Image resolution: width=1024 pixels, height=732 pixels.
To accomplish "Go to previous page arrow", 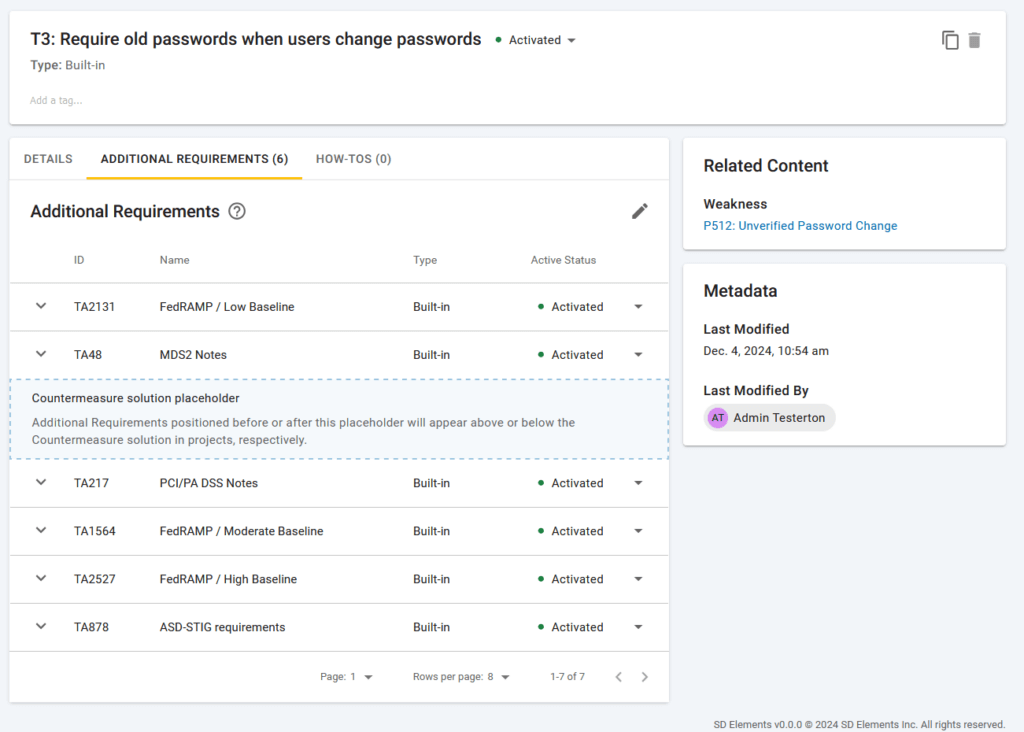I will click(x=618, y=676).
